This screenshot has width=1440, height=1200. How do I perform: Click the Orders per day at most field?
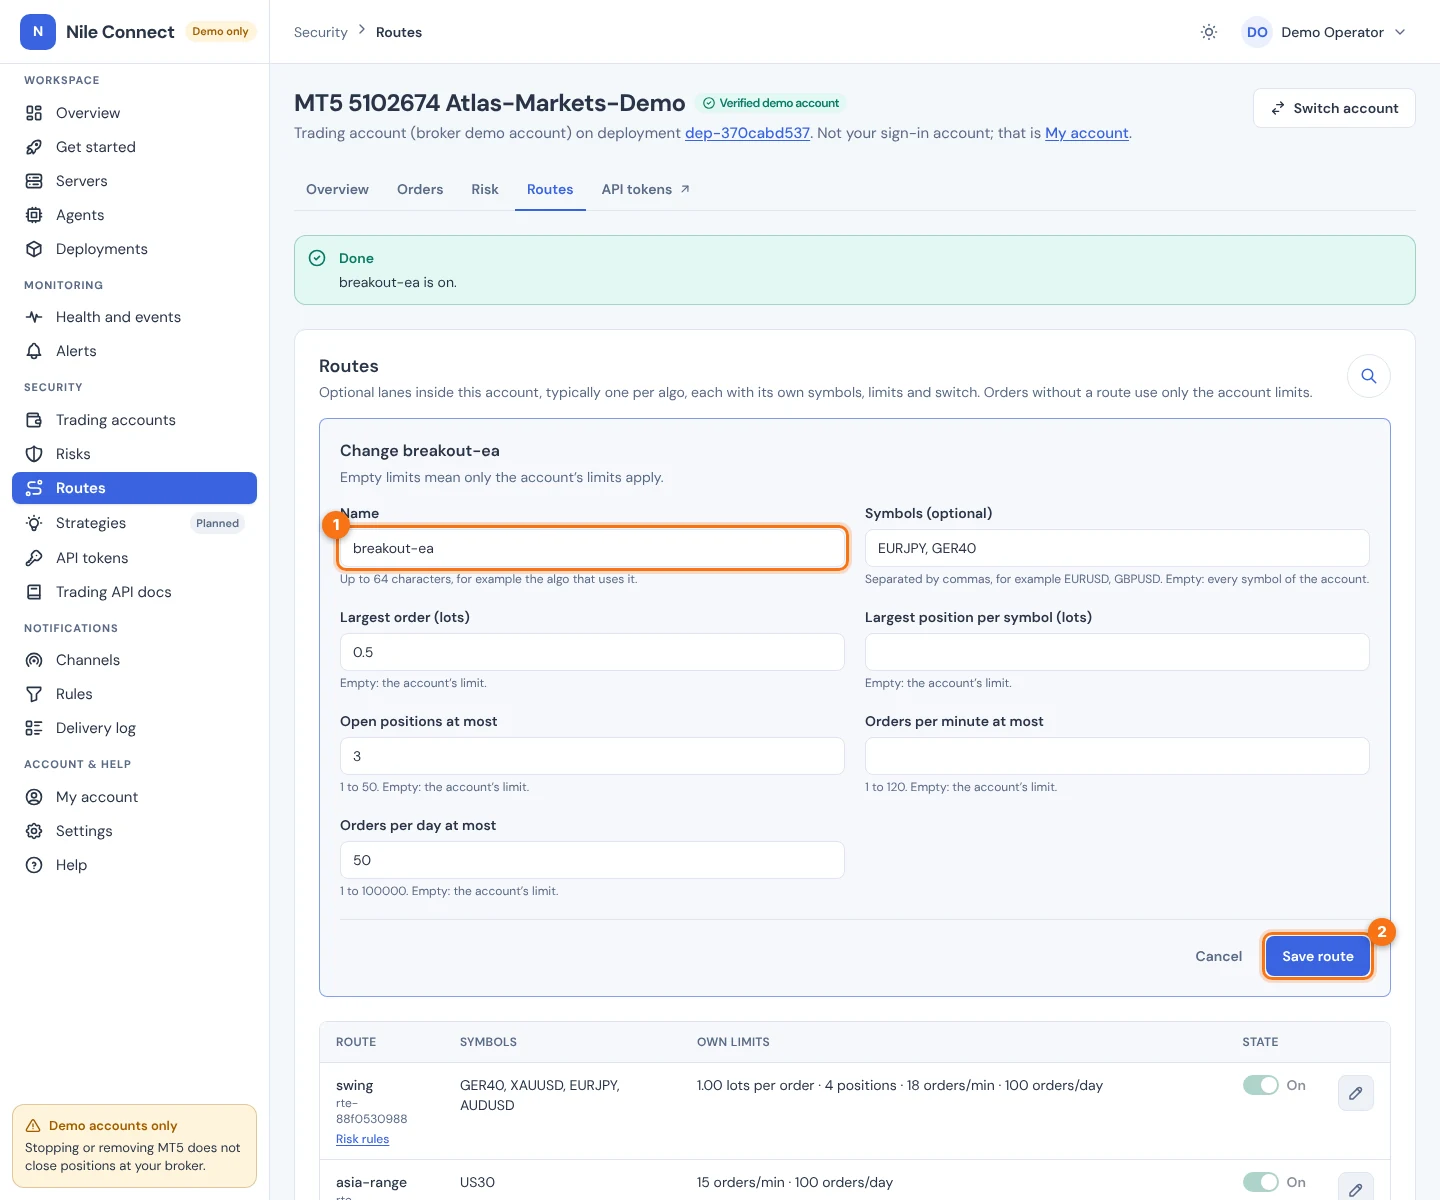click(592, 860)
